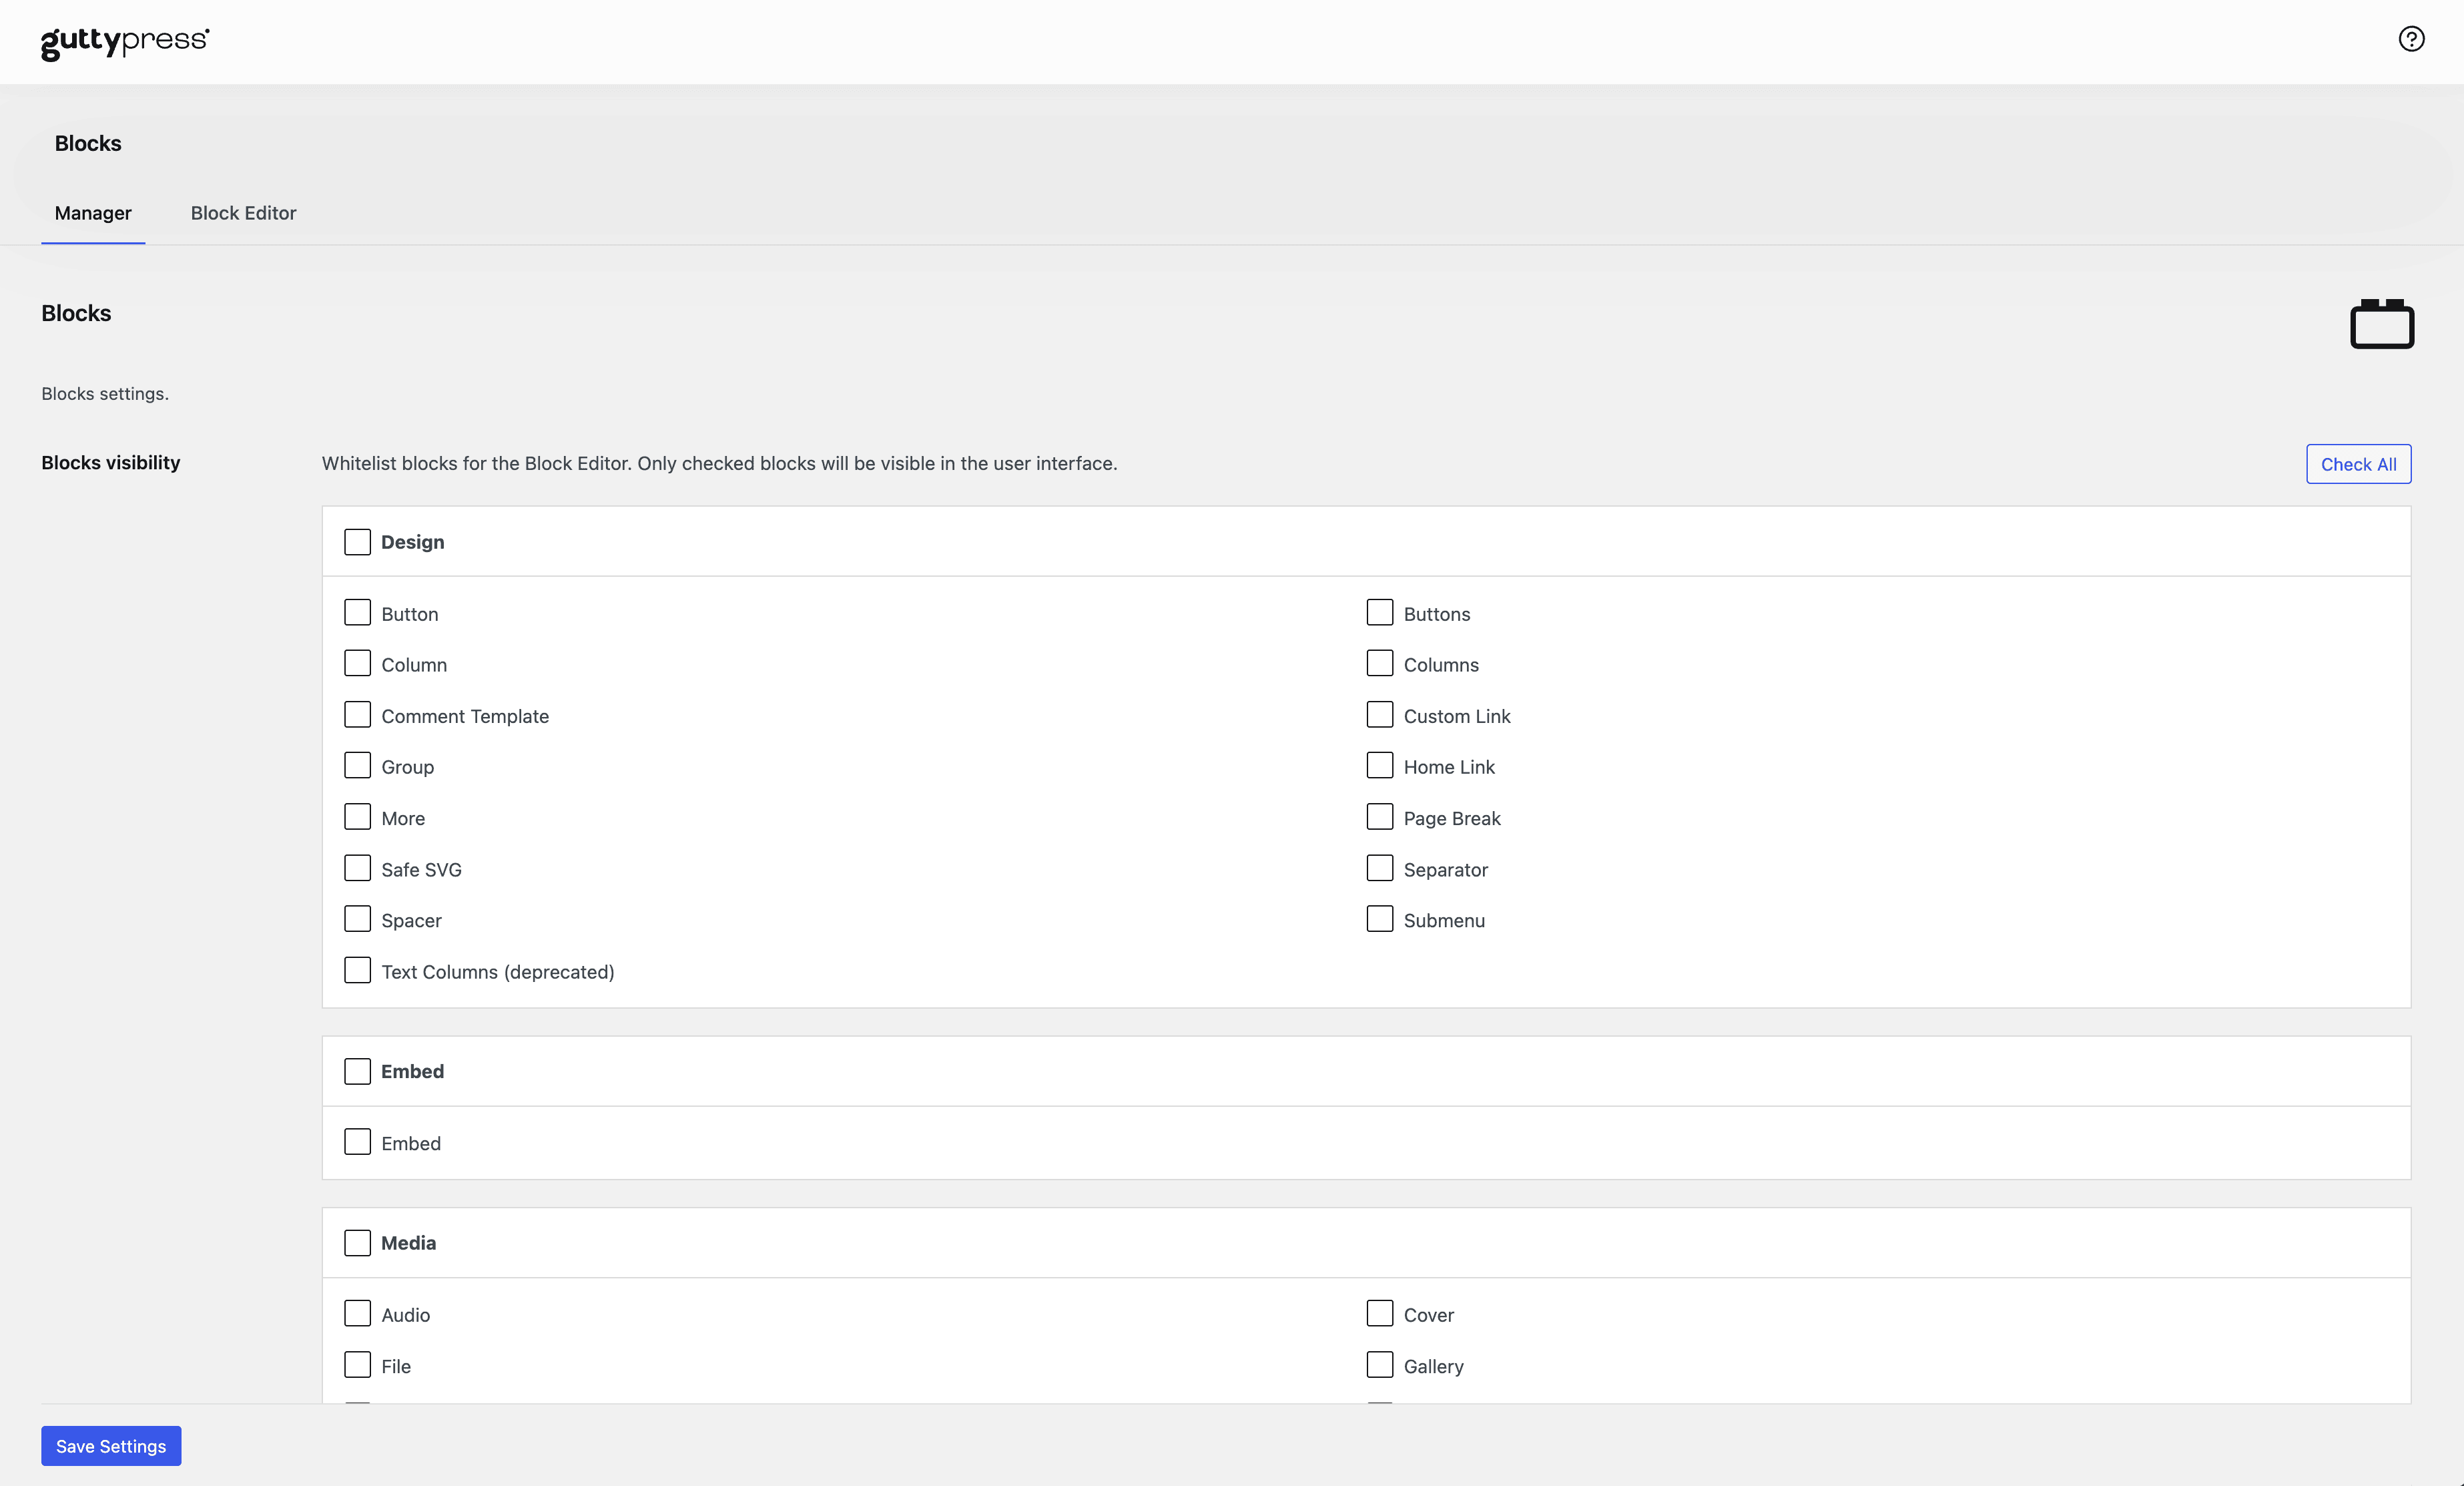This screenshot has width=2464, height=1486.
Task: Check the Submenu block checkbox
Action: coord(1379,919)
